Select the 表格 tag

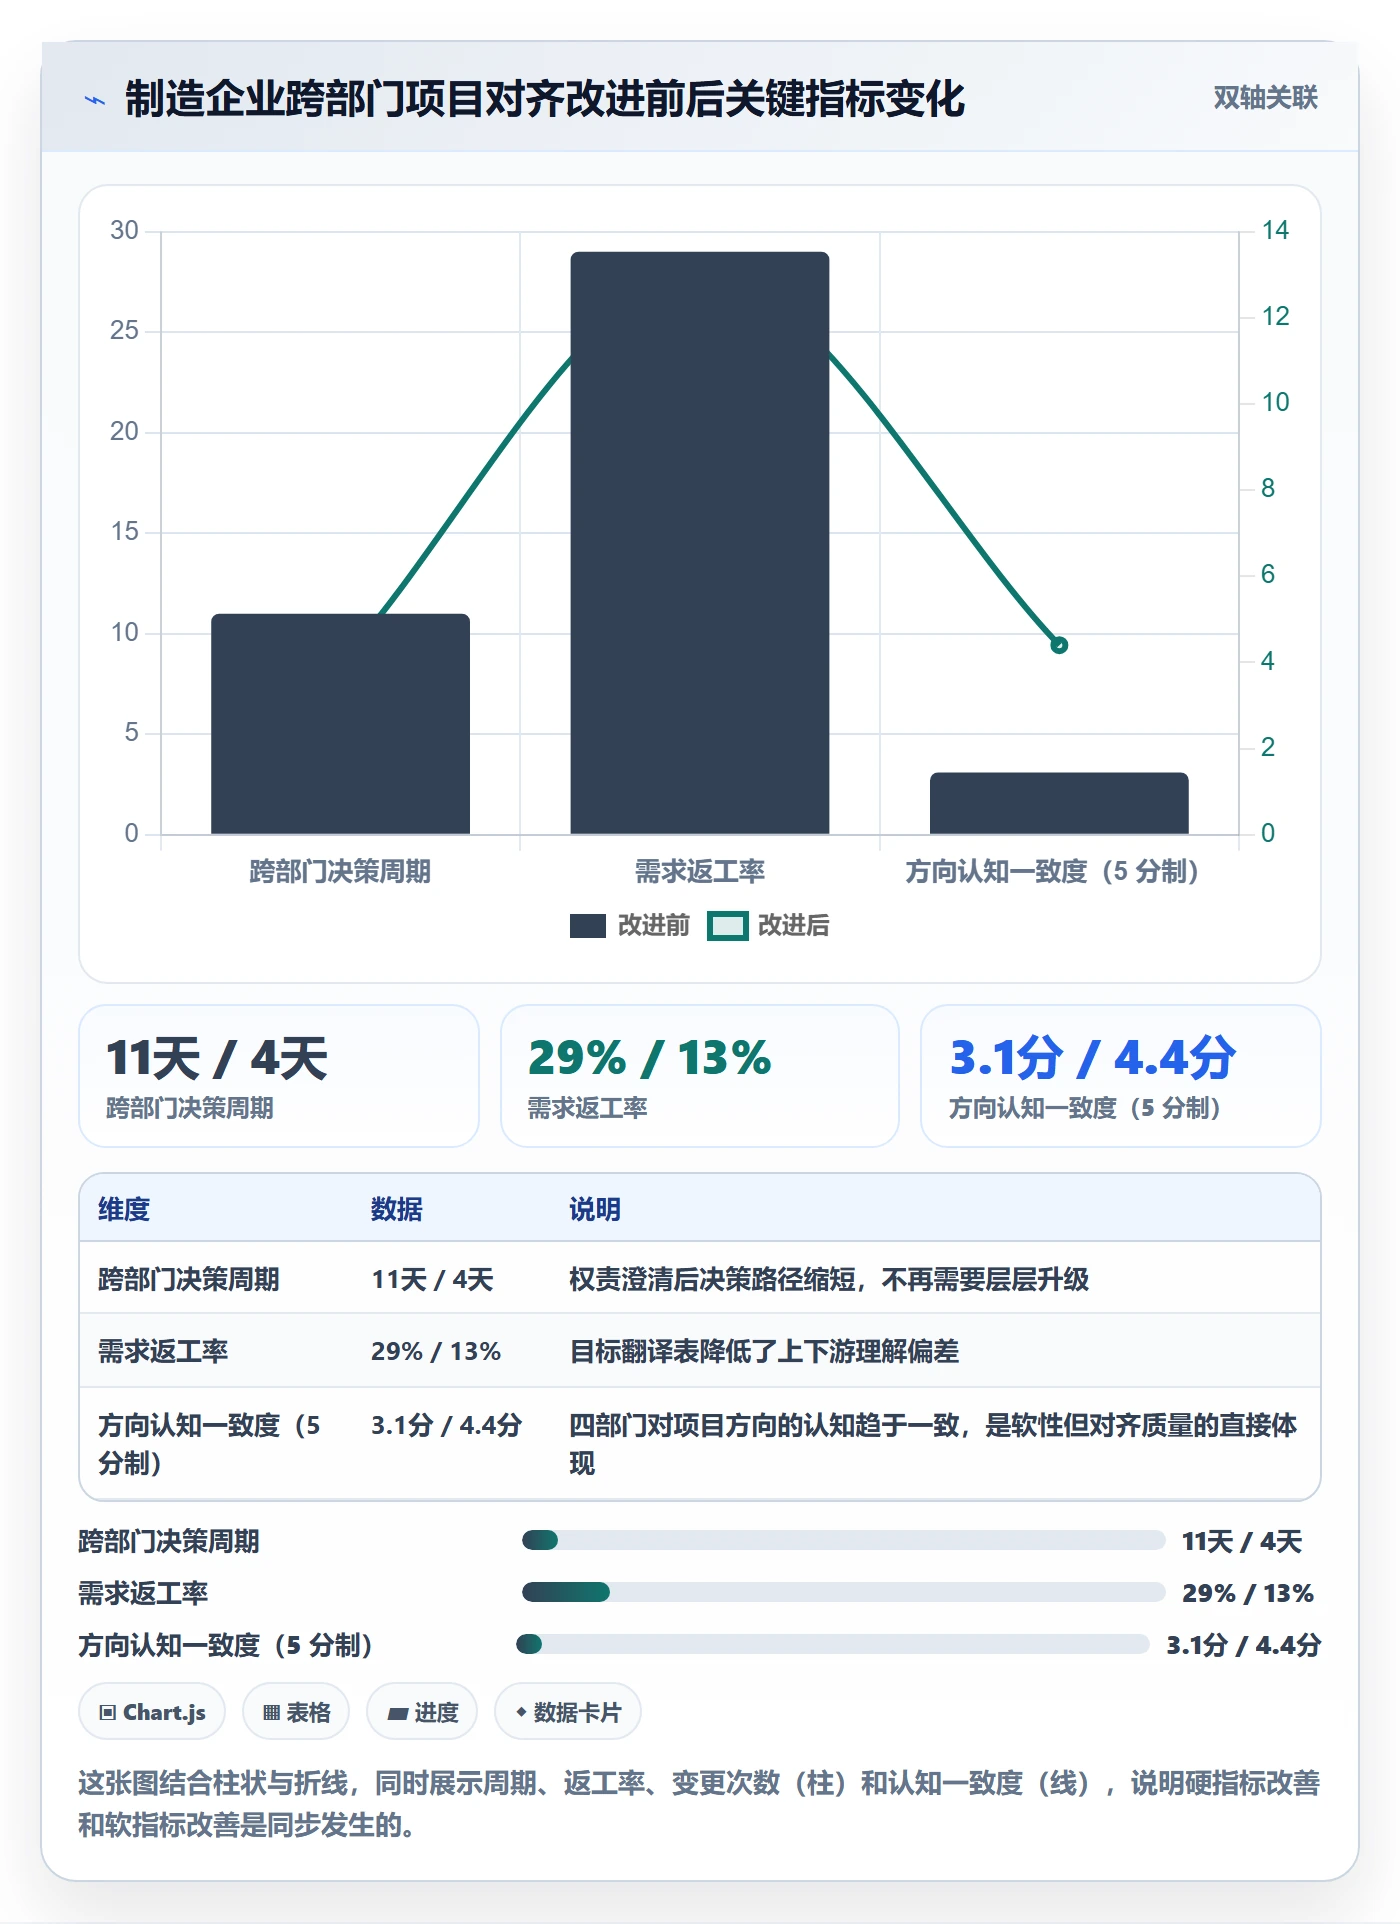(x=296, y=1712)
